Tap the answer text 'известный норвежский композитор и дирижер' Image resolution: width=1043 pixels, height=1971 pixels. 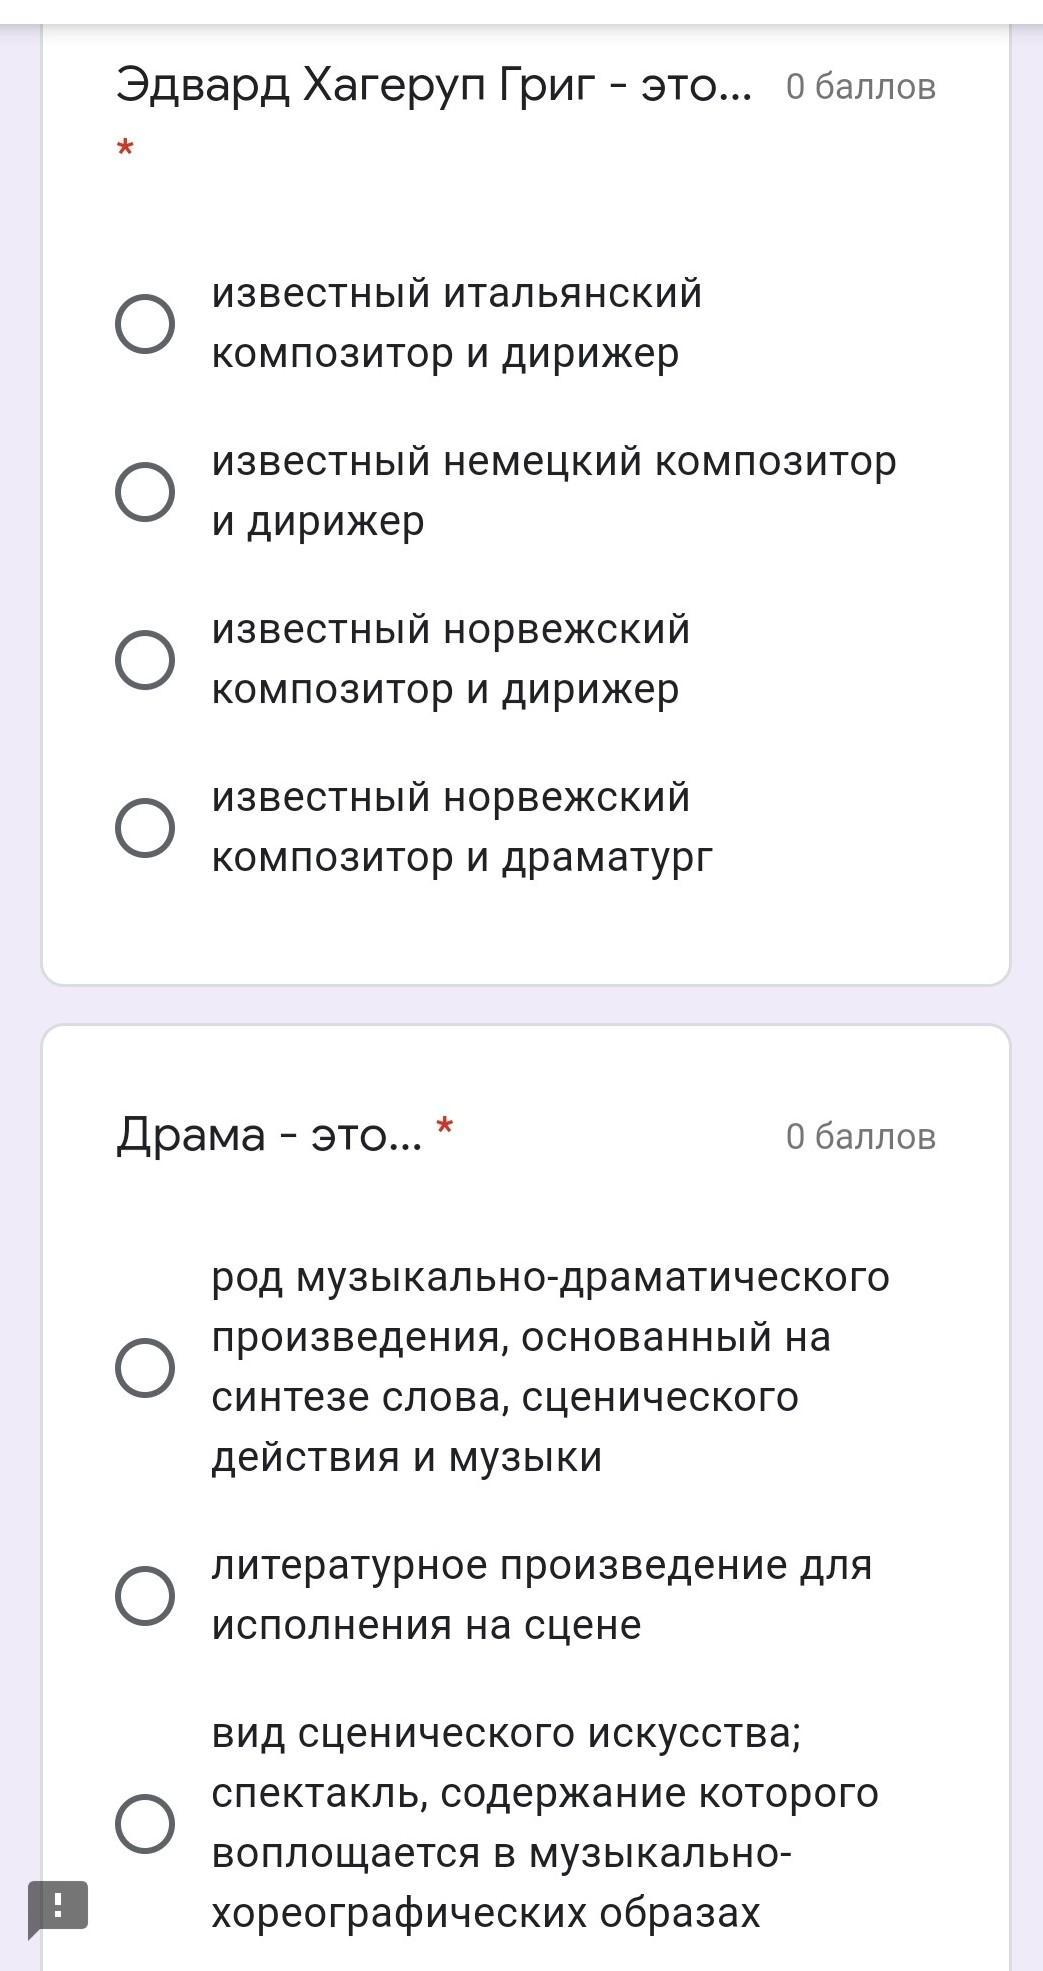pyautogui.click(x=450, y=659)
